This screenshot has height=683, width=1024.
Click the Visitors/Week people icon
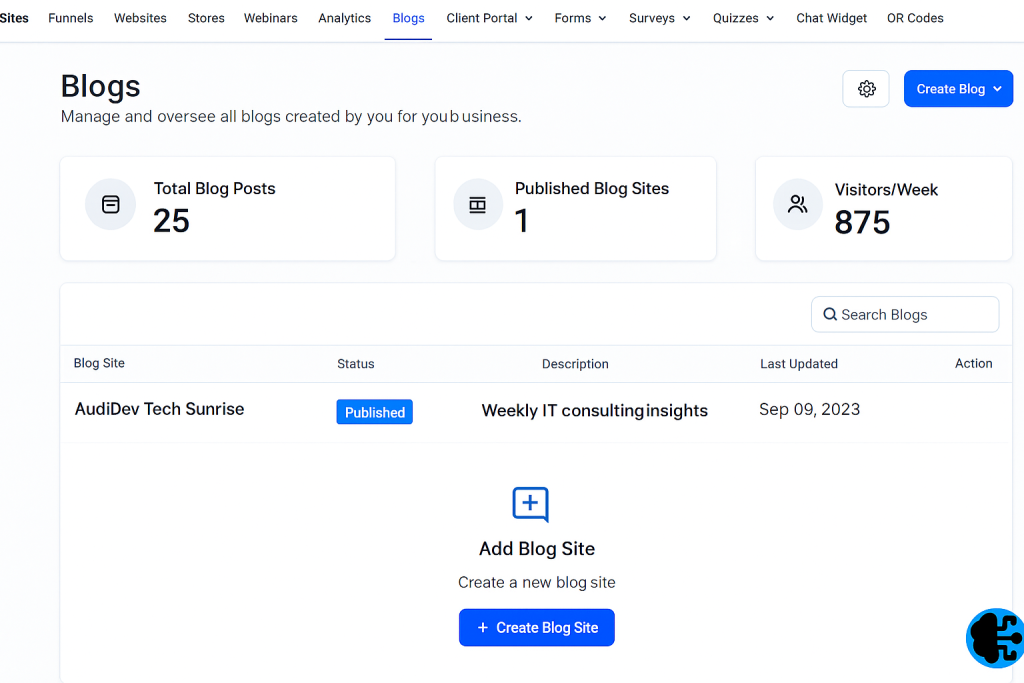tap(797, 203)
